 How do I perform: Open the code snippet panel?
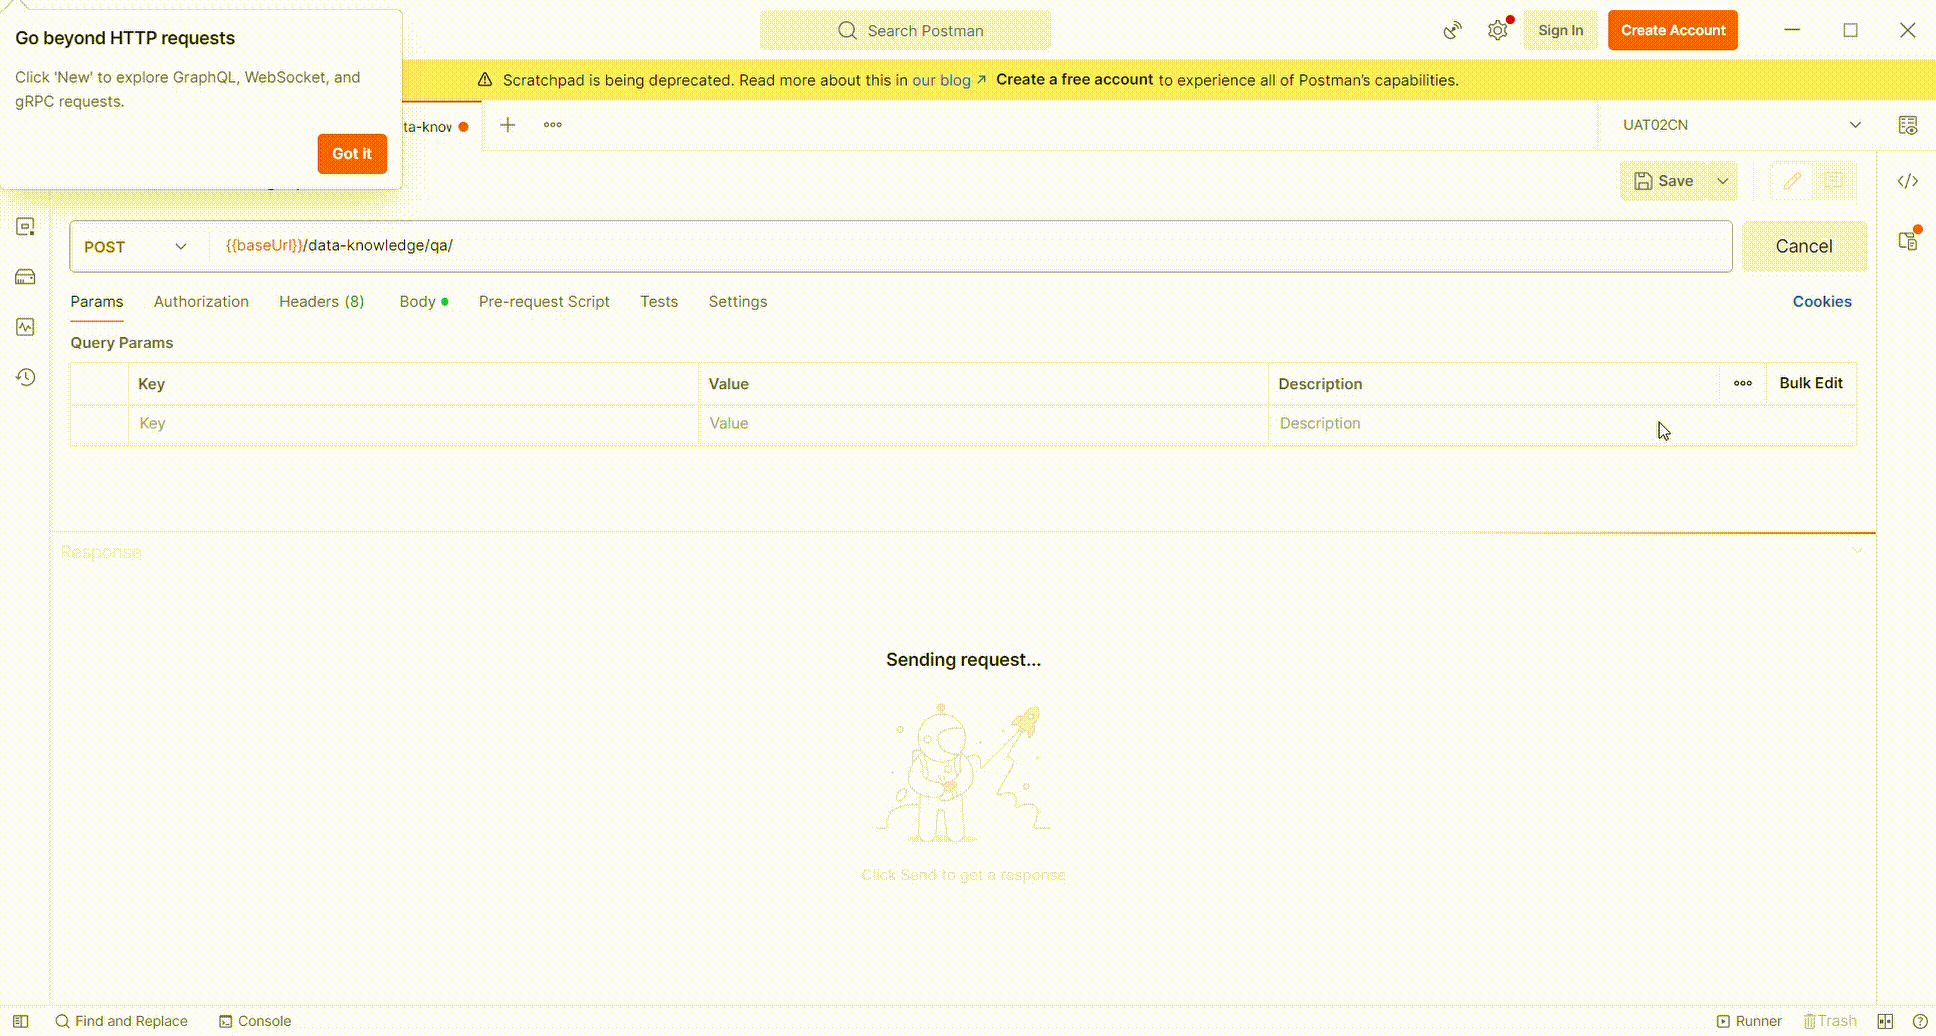1908,181
